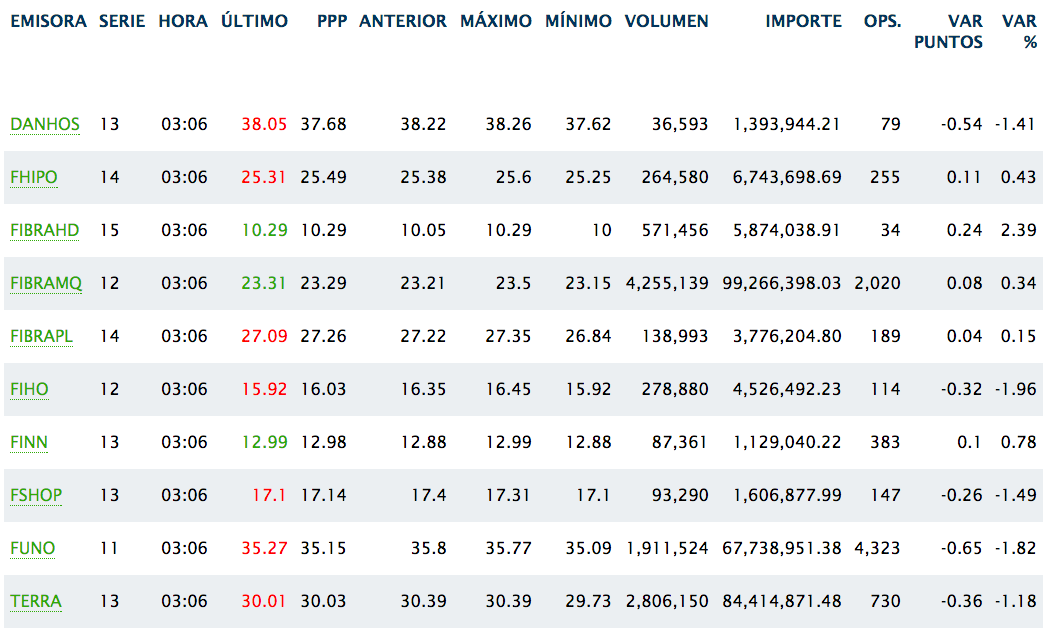Select DANHOS last price 38.05
Viewport: 1050px width, 634px height.
click(x=264, y=125)
